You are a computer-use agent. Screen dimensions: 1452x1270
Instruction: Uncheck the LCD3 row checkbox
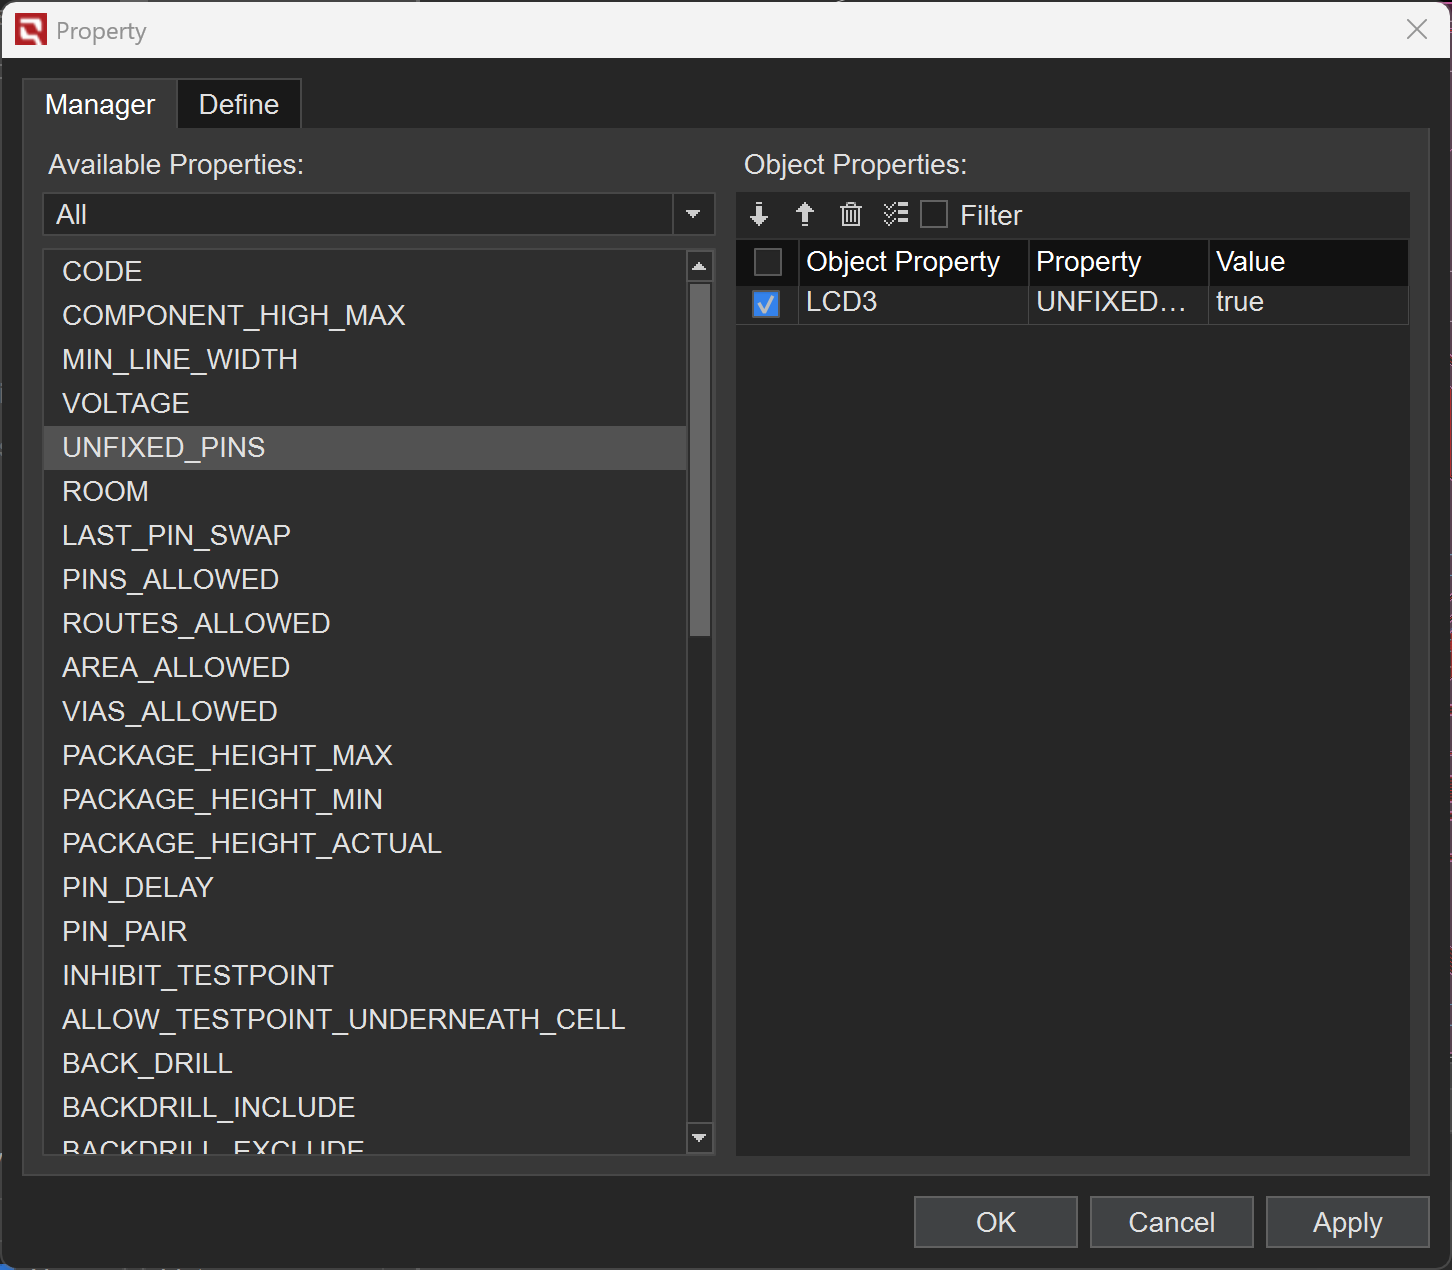pos(766,303)
